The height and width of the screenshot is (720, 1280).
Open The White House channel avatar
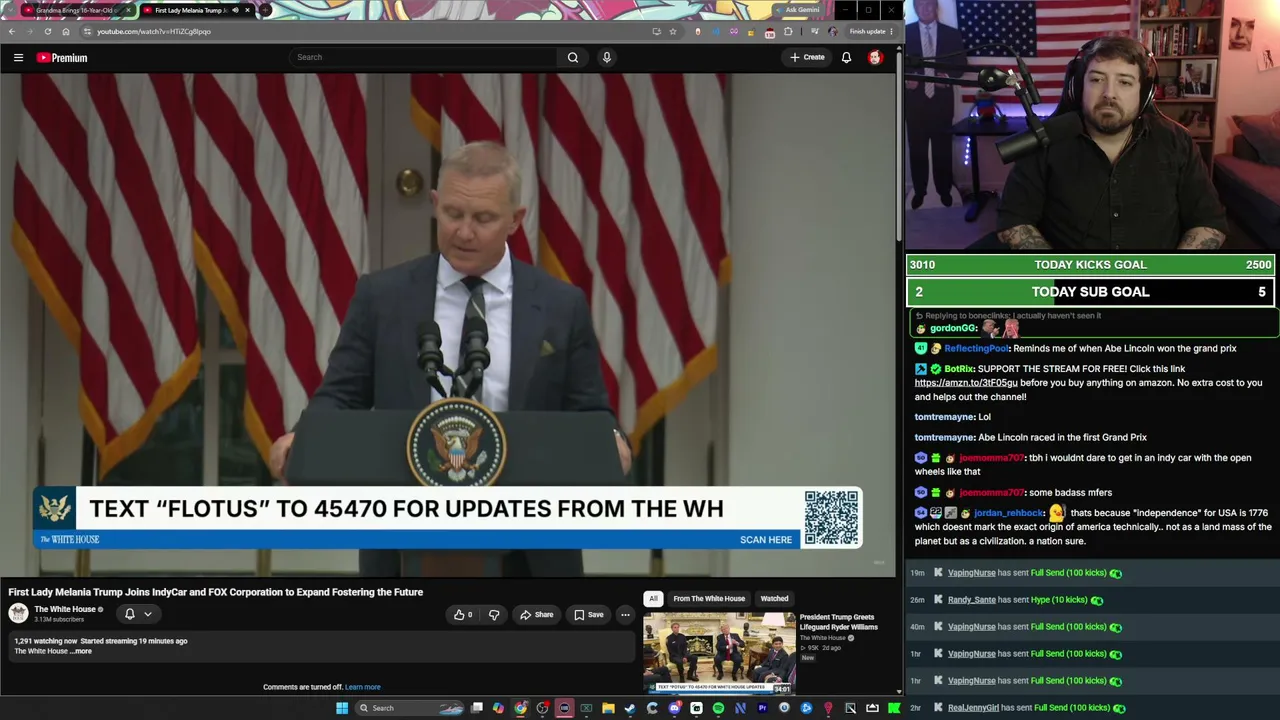[x=18, y=613]
